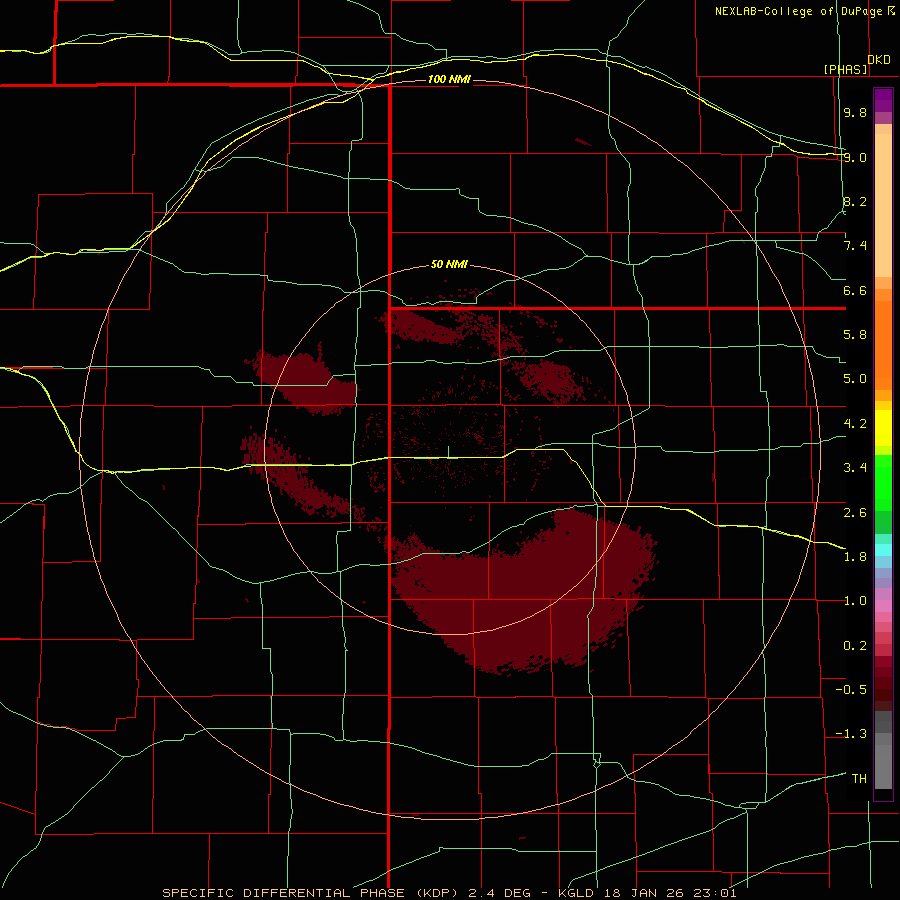Viewport: 900px width, 900px height.
Task: Select the 8.2 scale value
Action: pos(855,201)
